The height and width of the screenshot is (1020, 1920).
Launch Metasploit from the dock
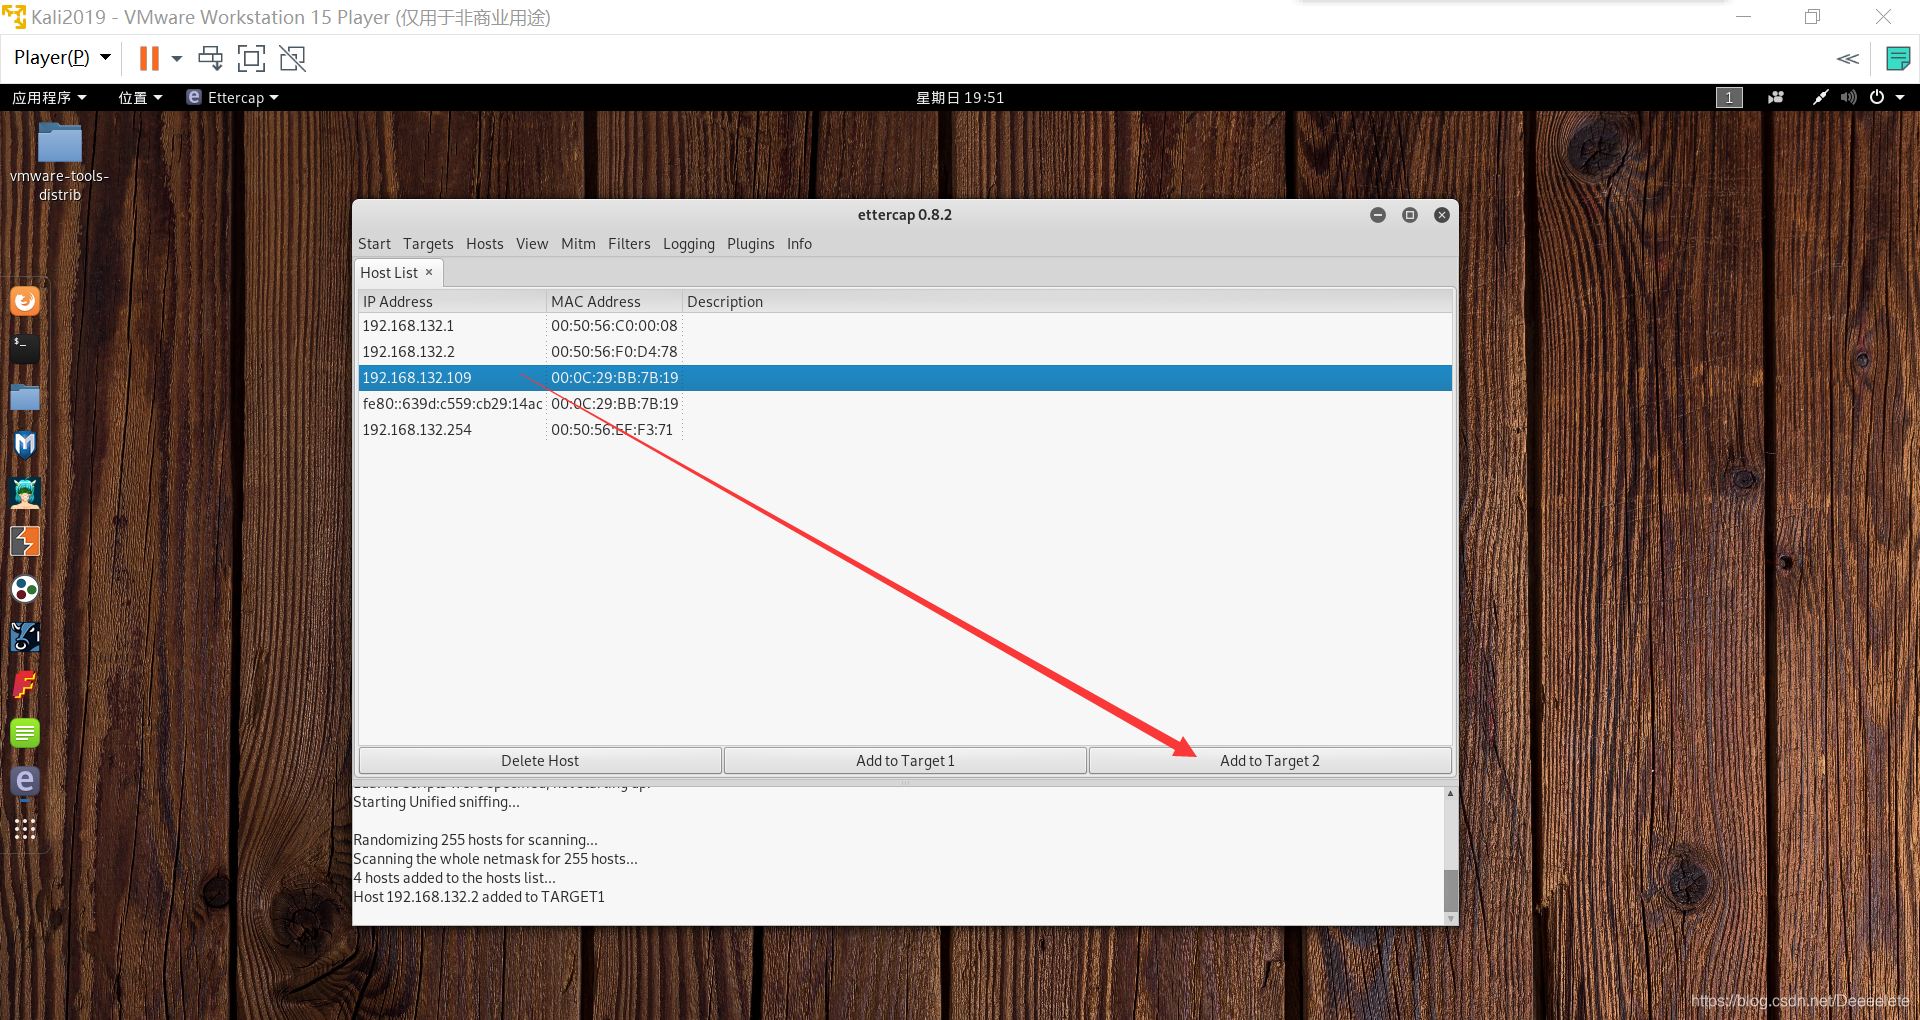[x=25, y=444]
